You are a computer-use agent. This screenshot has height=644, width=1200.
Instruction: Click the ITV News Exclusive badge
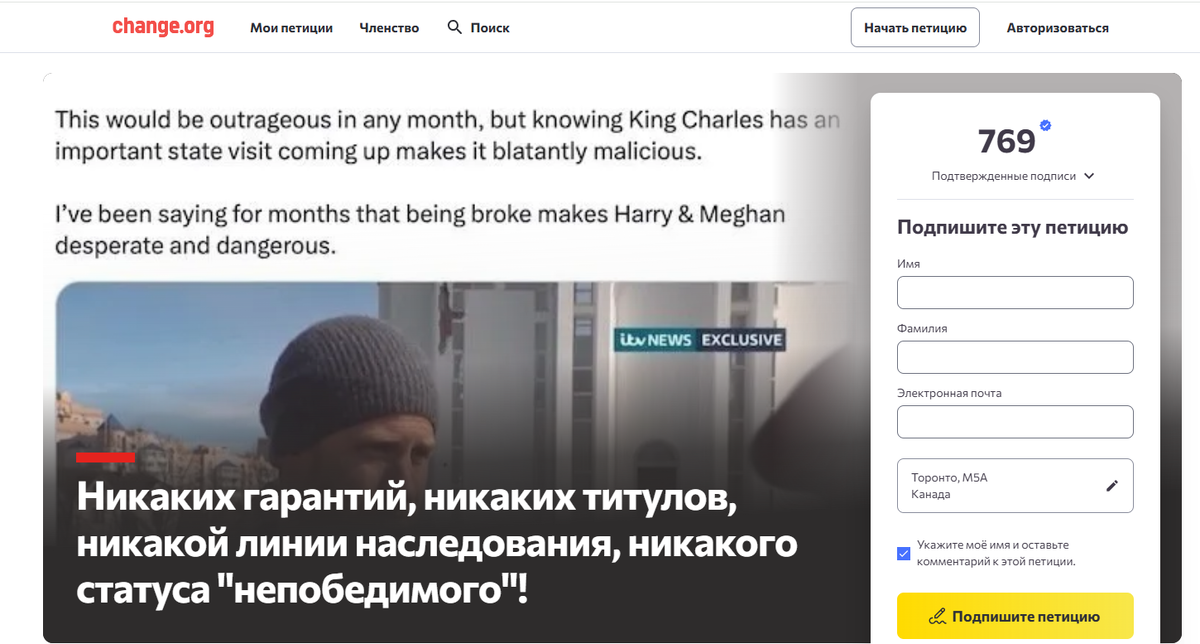[x=699, y=340]
